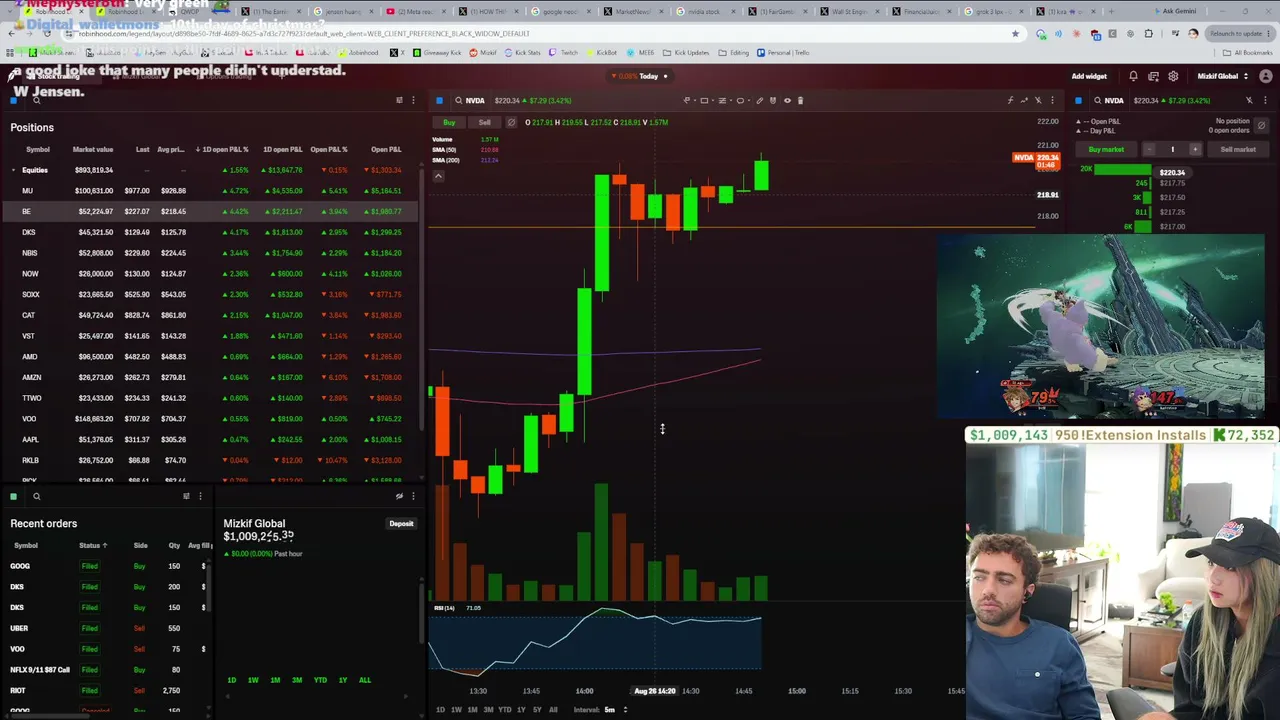Viewport: 1280px width, 720px height.
Task: Toggle hide-balance eye icon in the account widget
Action: click(399, 496)
